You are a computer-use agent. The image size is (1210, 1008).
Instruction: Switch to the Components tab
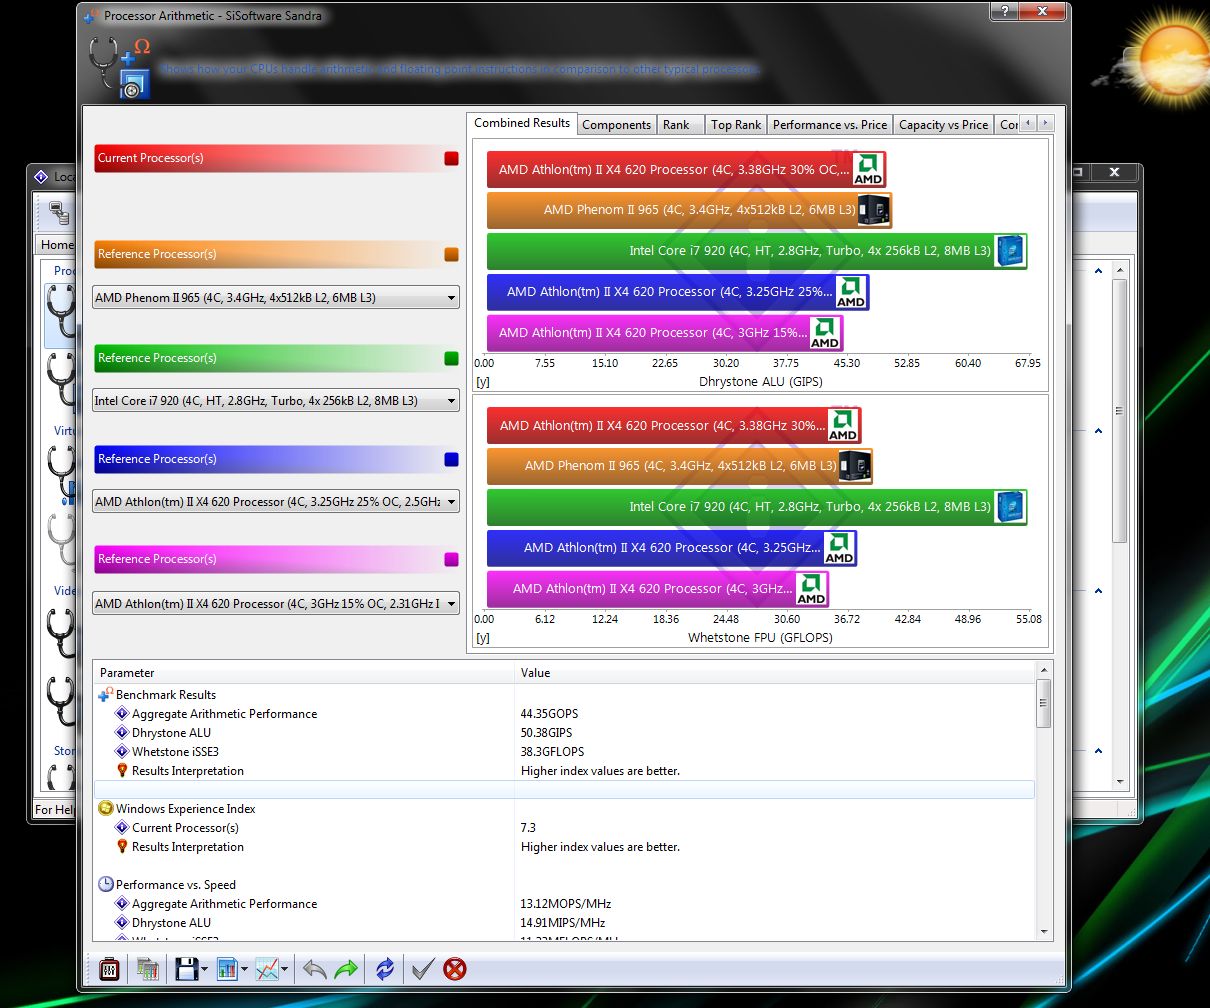coord(616,125)
